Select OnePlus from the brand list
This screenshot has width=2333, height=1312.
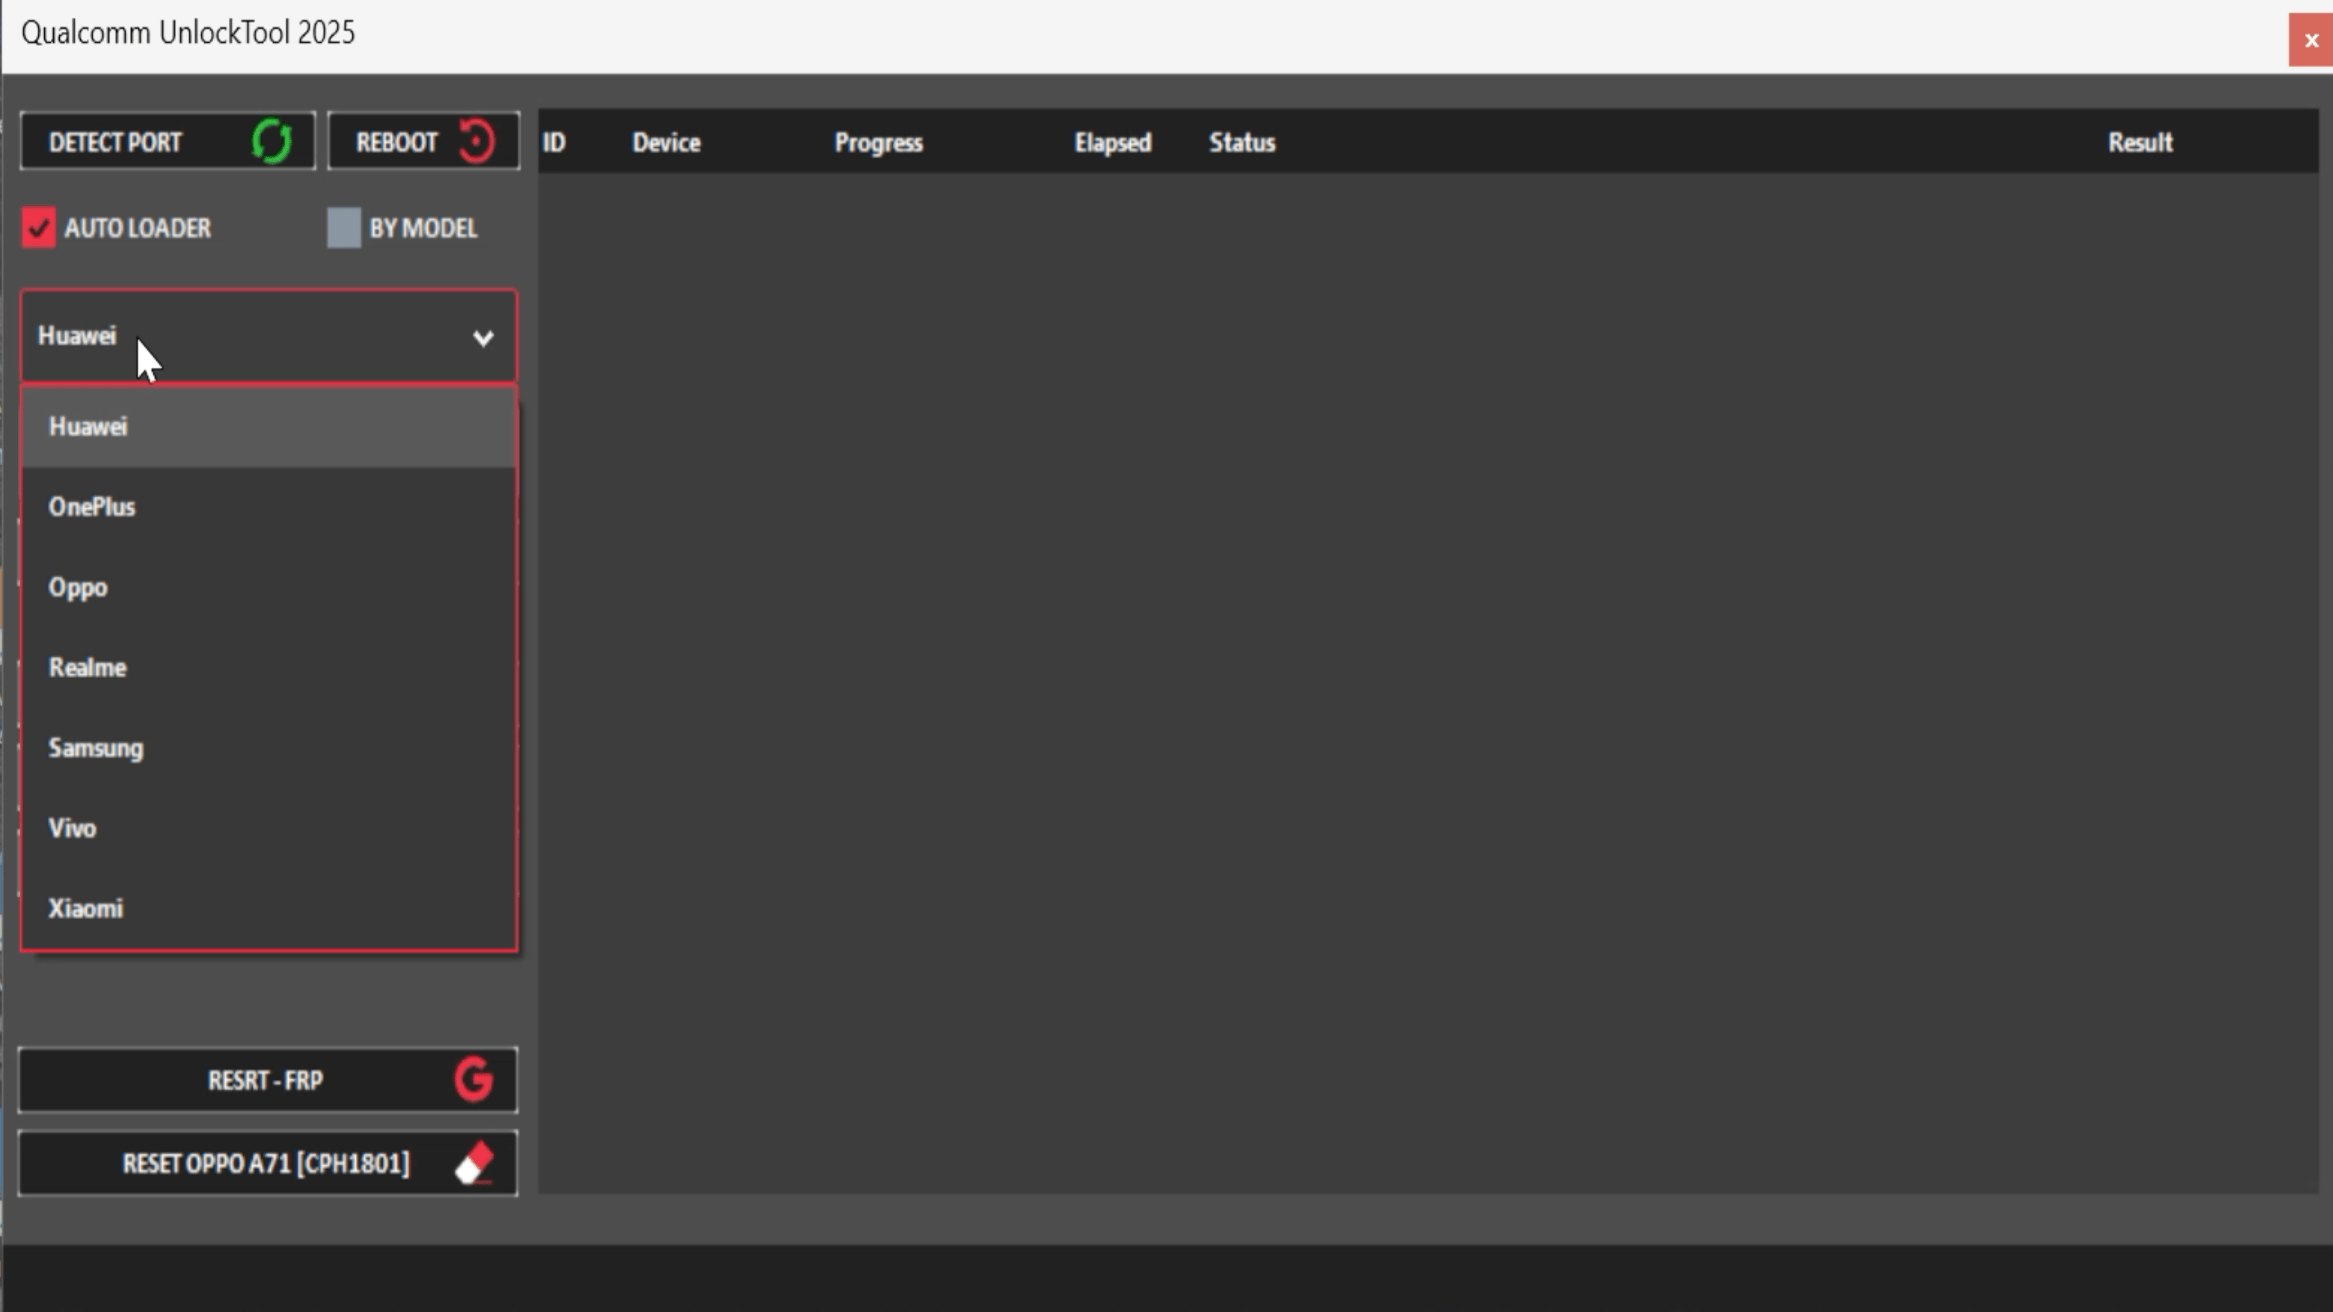(x=269, y=507)
